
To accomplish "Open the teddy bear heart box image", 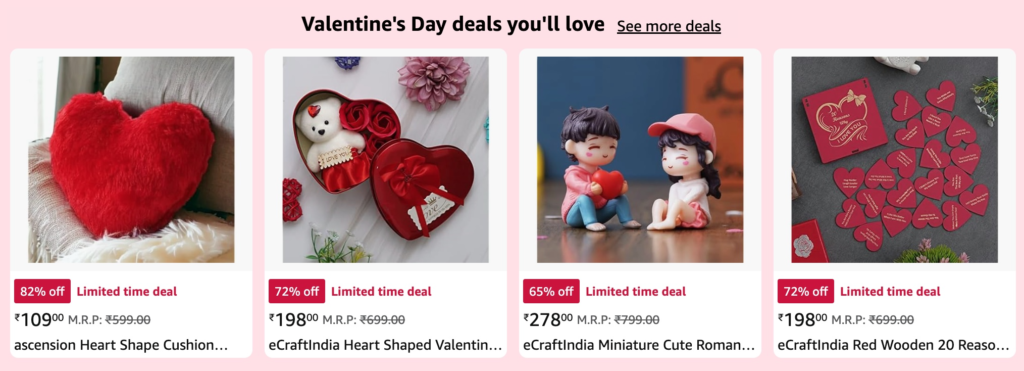I will coord(385,159).
